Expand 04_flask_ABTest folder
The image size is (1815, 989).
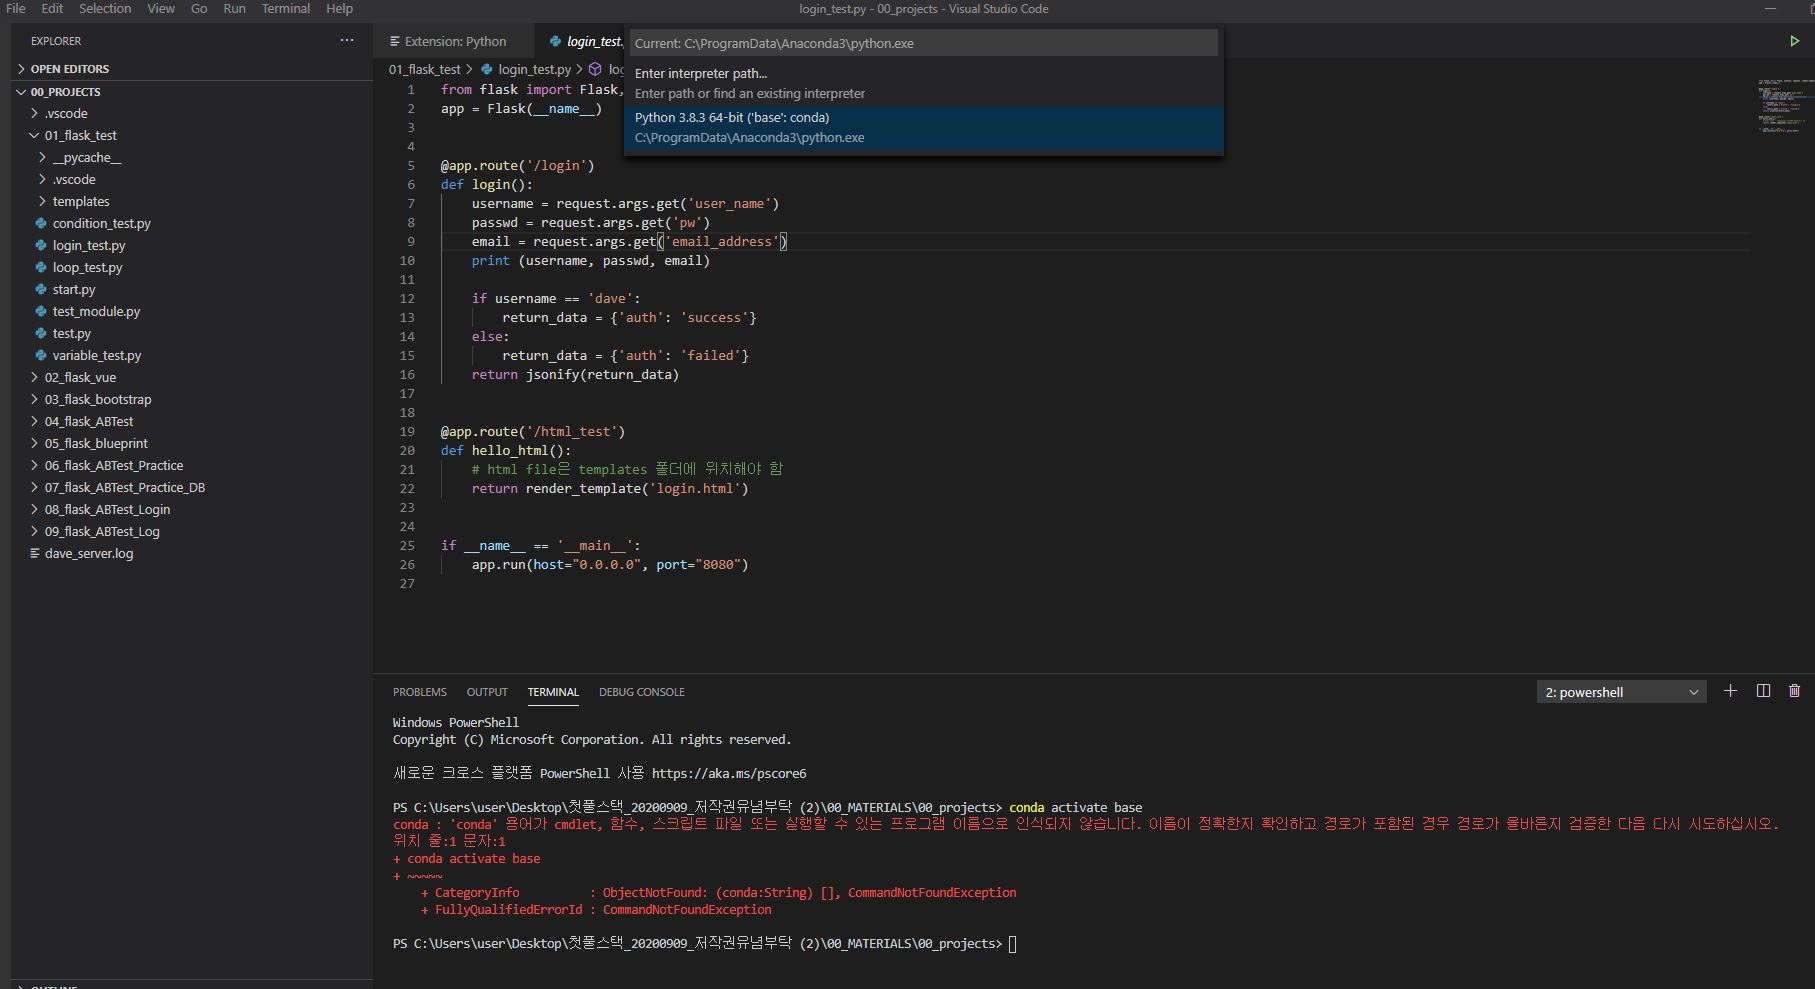pos(88,421)
